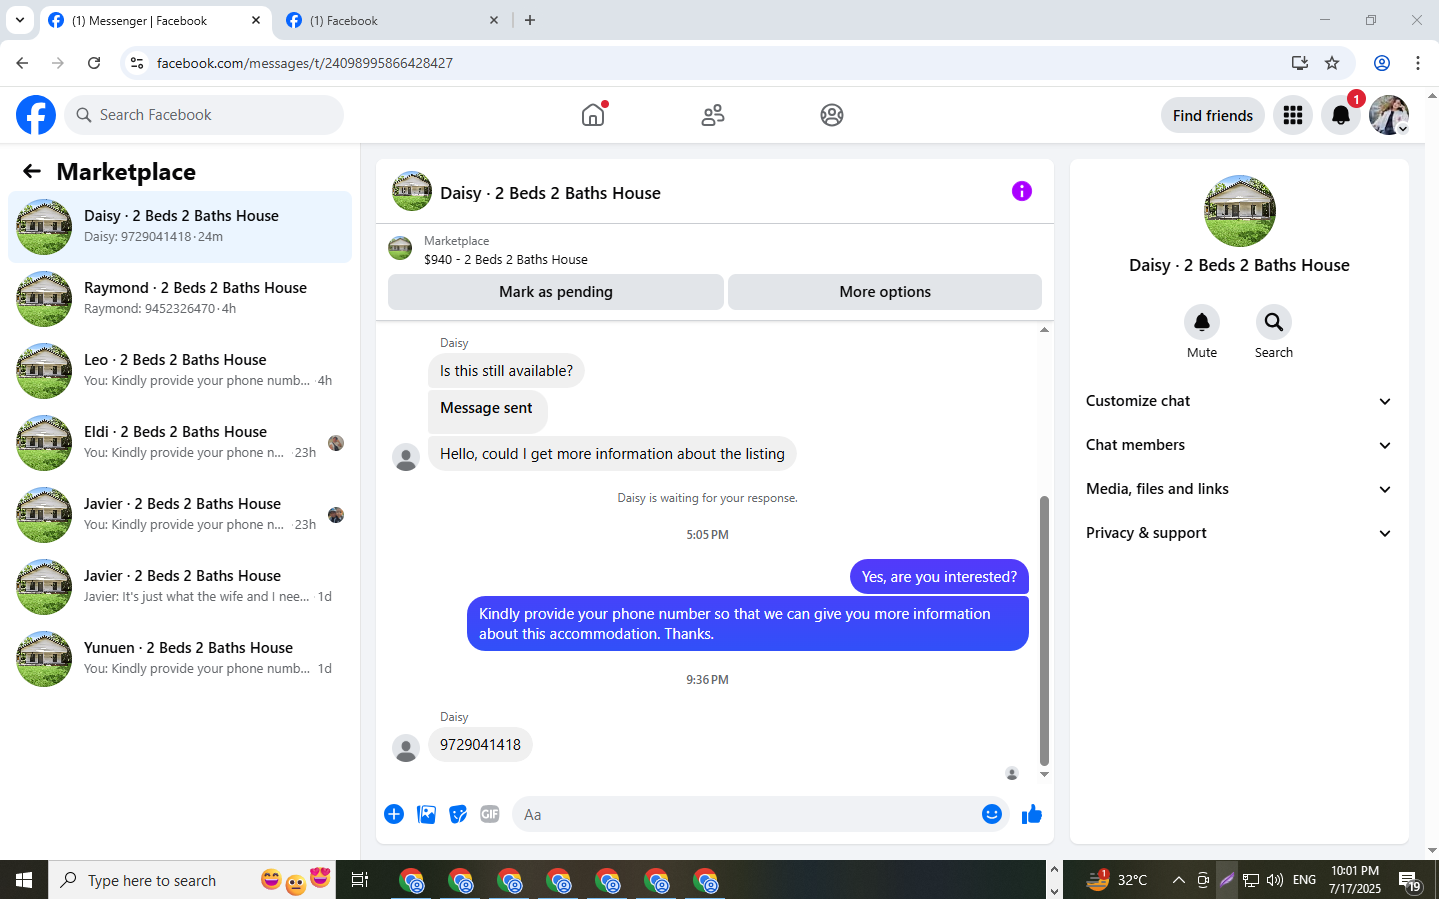The height and width of the screenshot is (899, 1439).
Task: Select the Messenger | Facebook tab
Action: click(x=157, y=21)
